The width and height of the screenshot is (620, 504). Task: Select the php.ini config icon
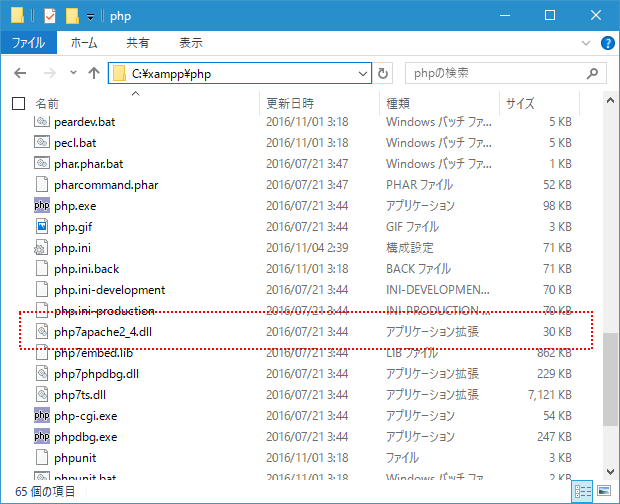click(41, 247)
